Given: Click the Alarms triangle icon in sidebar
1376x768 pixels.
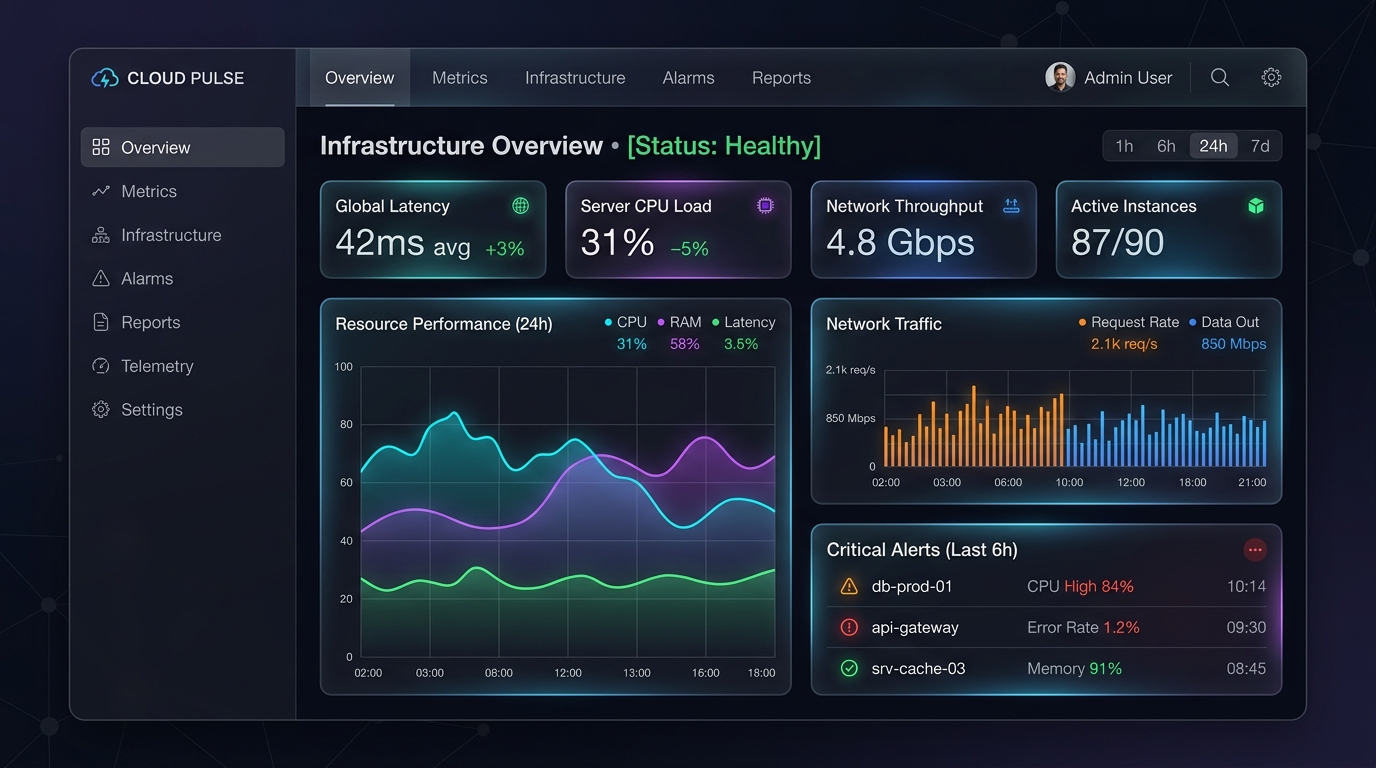Looking at the screenshot, I should pyautogui.click(x=101, y=278).
